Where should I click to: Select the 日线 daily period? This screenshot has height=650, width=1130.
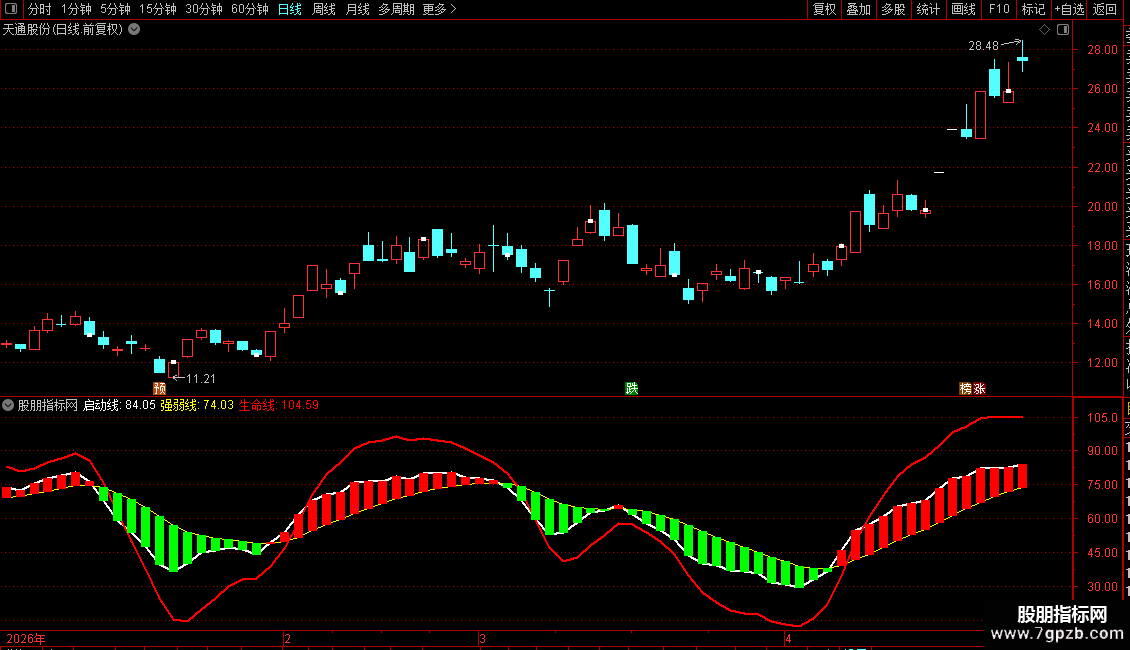pos(290,9)
